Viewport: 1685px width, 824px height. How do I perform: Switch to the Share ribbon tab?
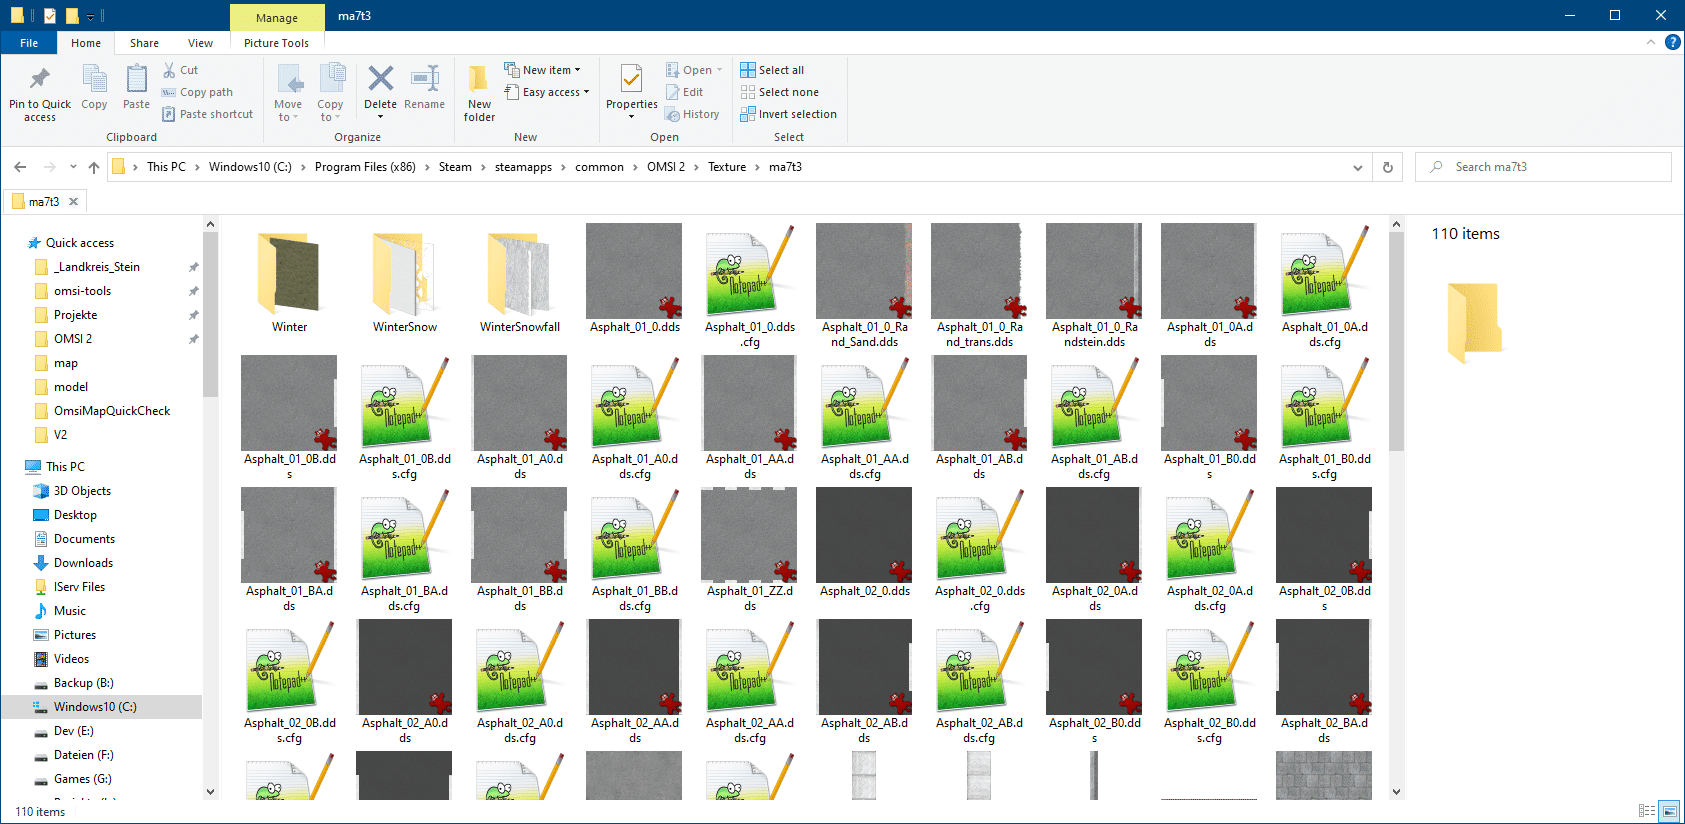point(144,43)
